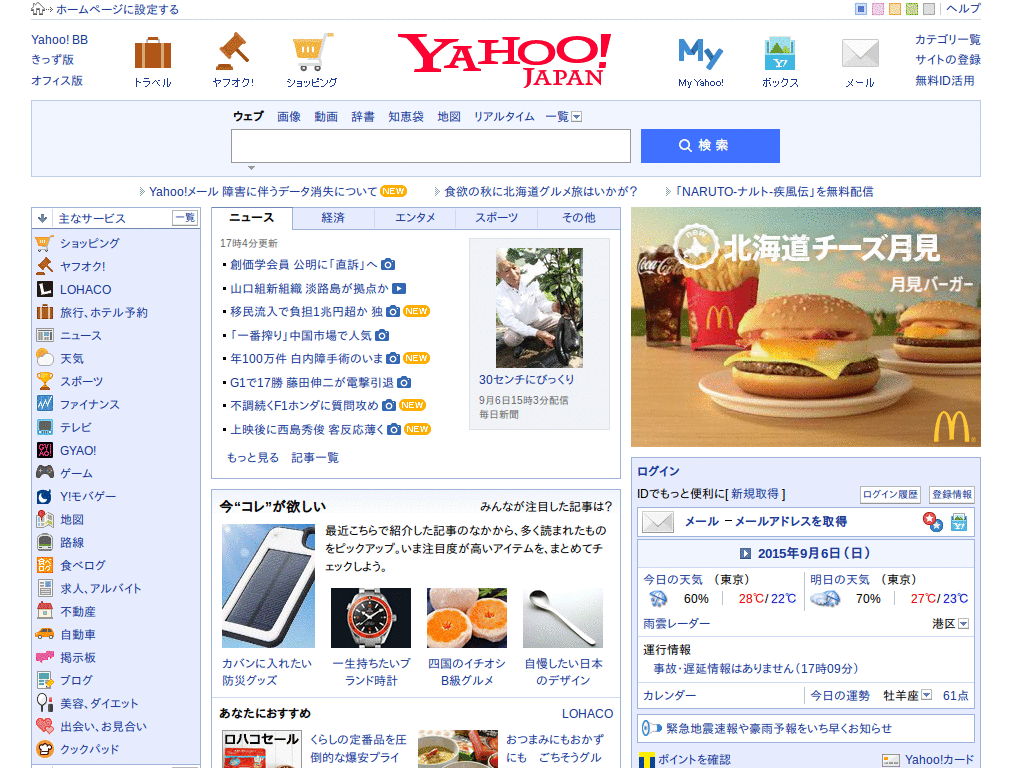This screenshot has height=768, width=1024.
Task: Click the blue 検索 search button
Action: point(710,146)
